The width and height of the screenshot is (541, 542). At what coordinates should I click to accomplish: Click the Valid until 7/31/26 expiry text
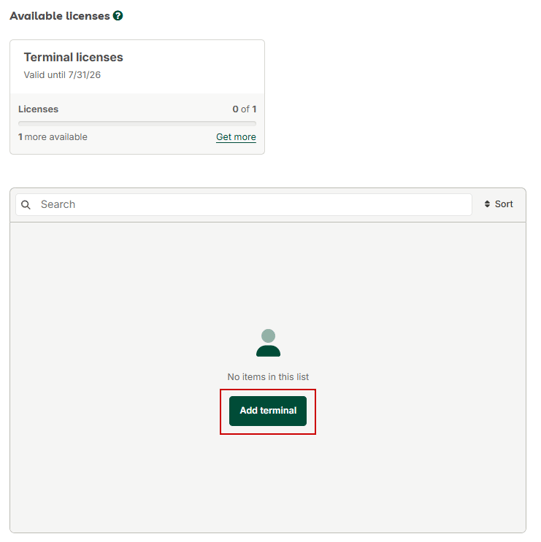[x=62, y=75]
